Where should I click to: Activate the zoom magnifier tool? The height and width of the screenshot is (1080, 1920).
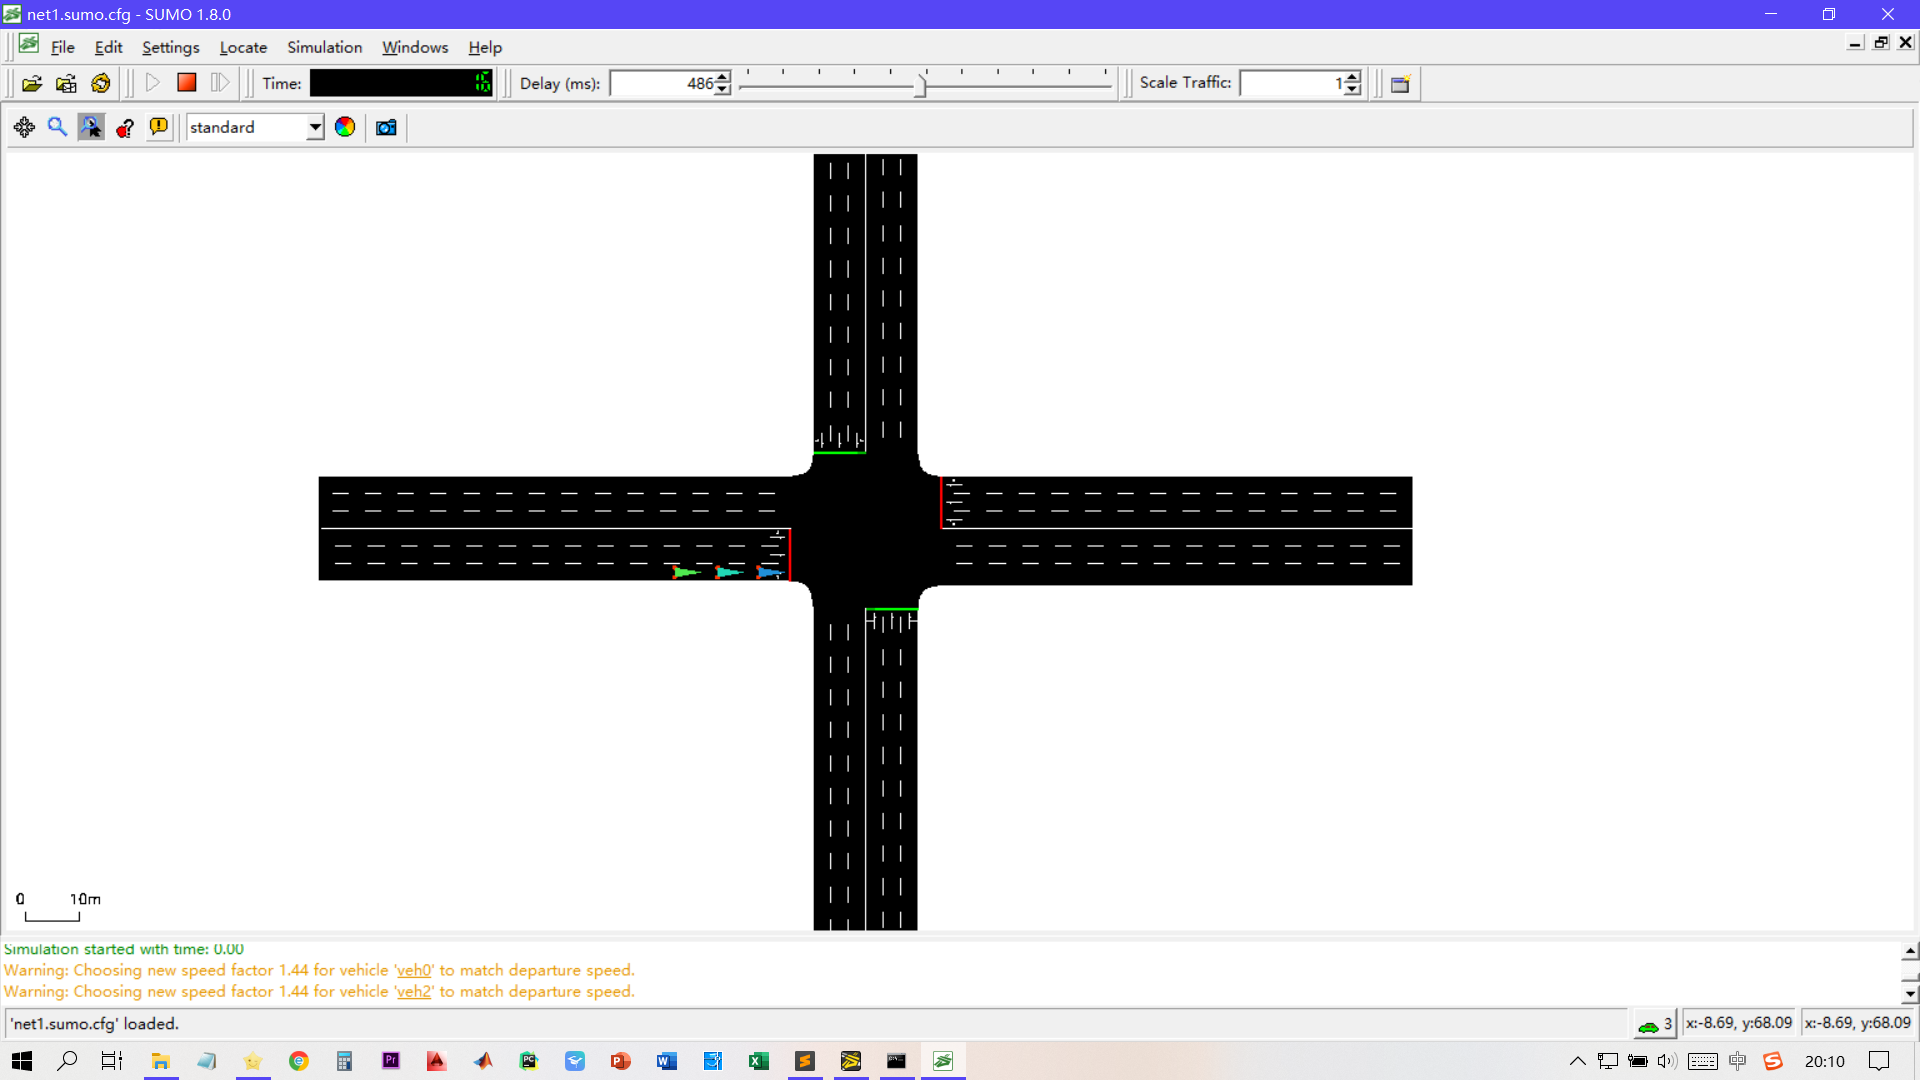[x=57, y=127]
